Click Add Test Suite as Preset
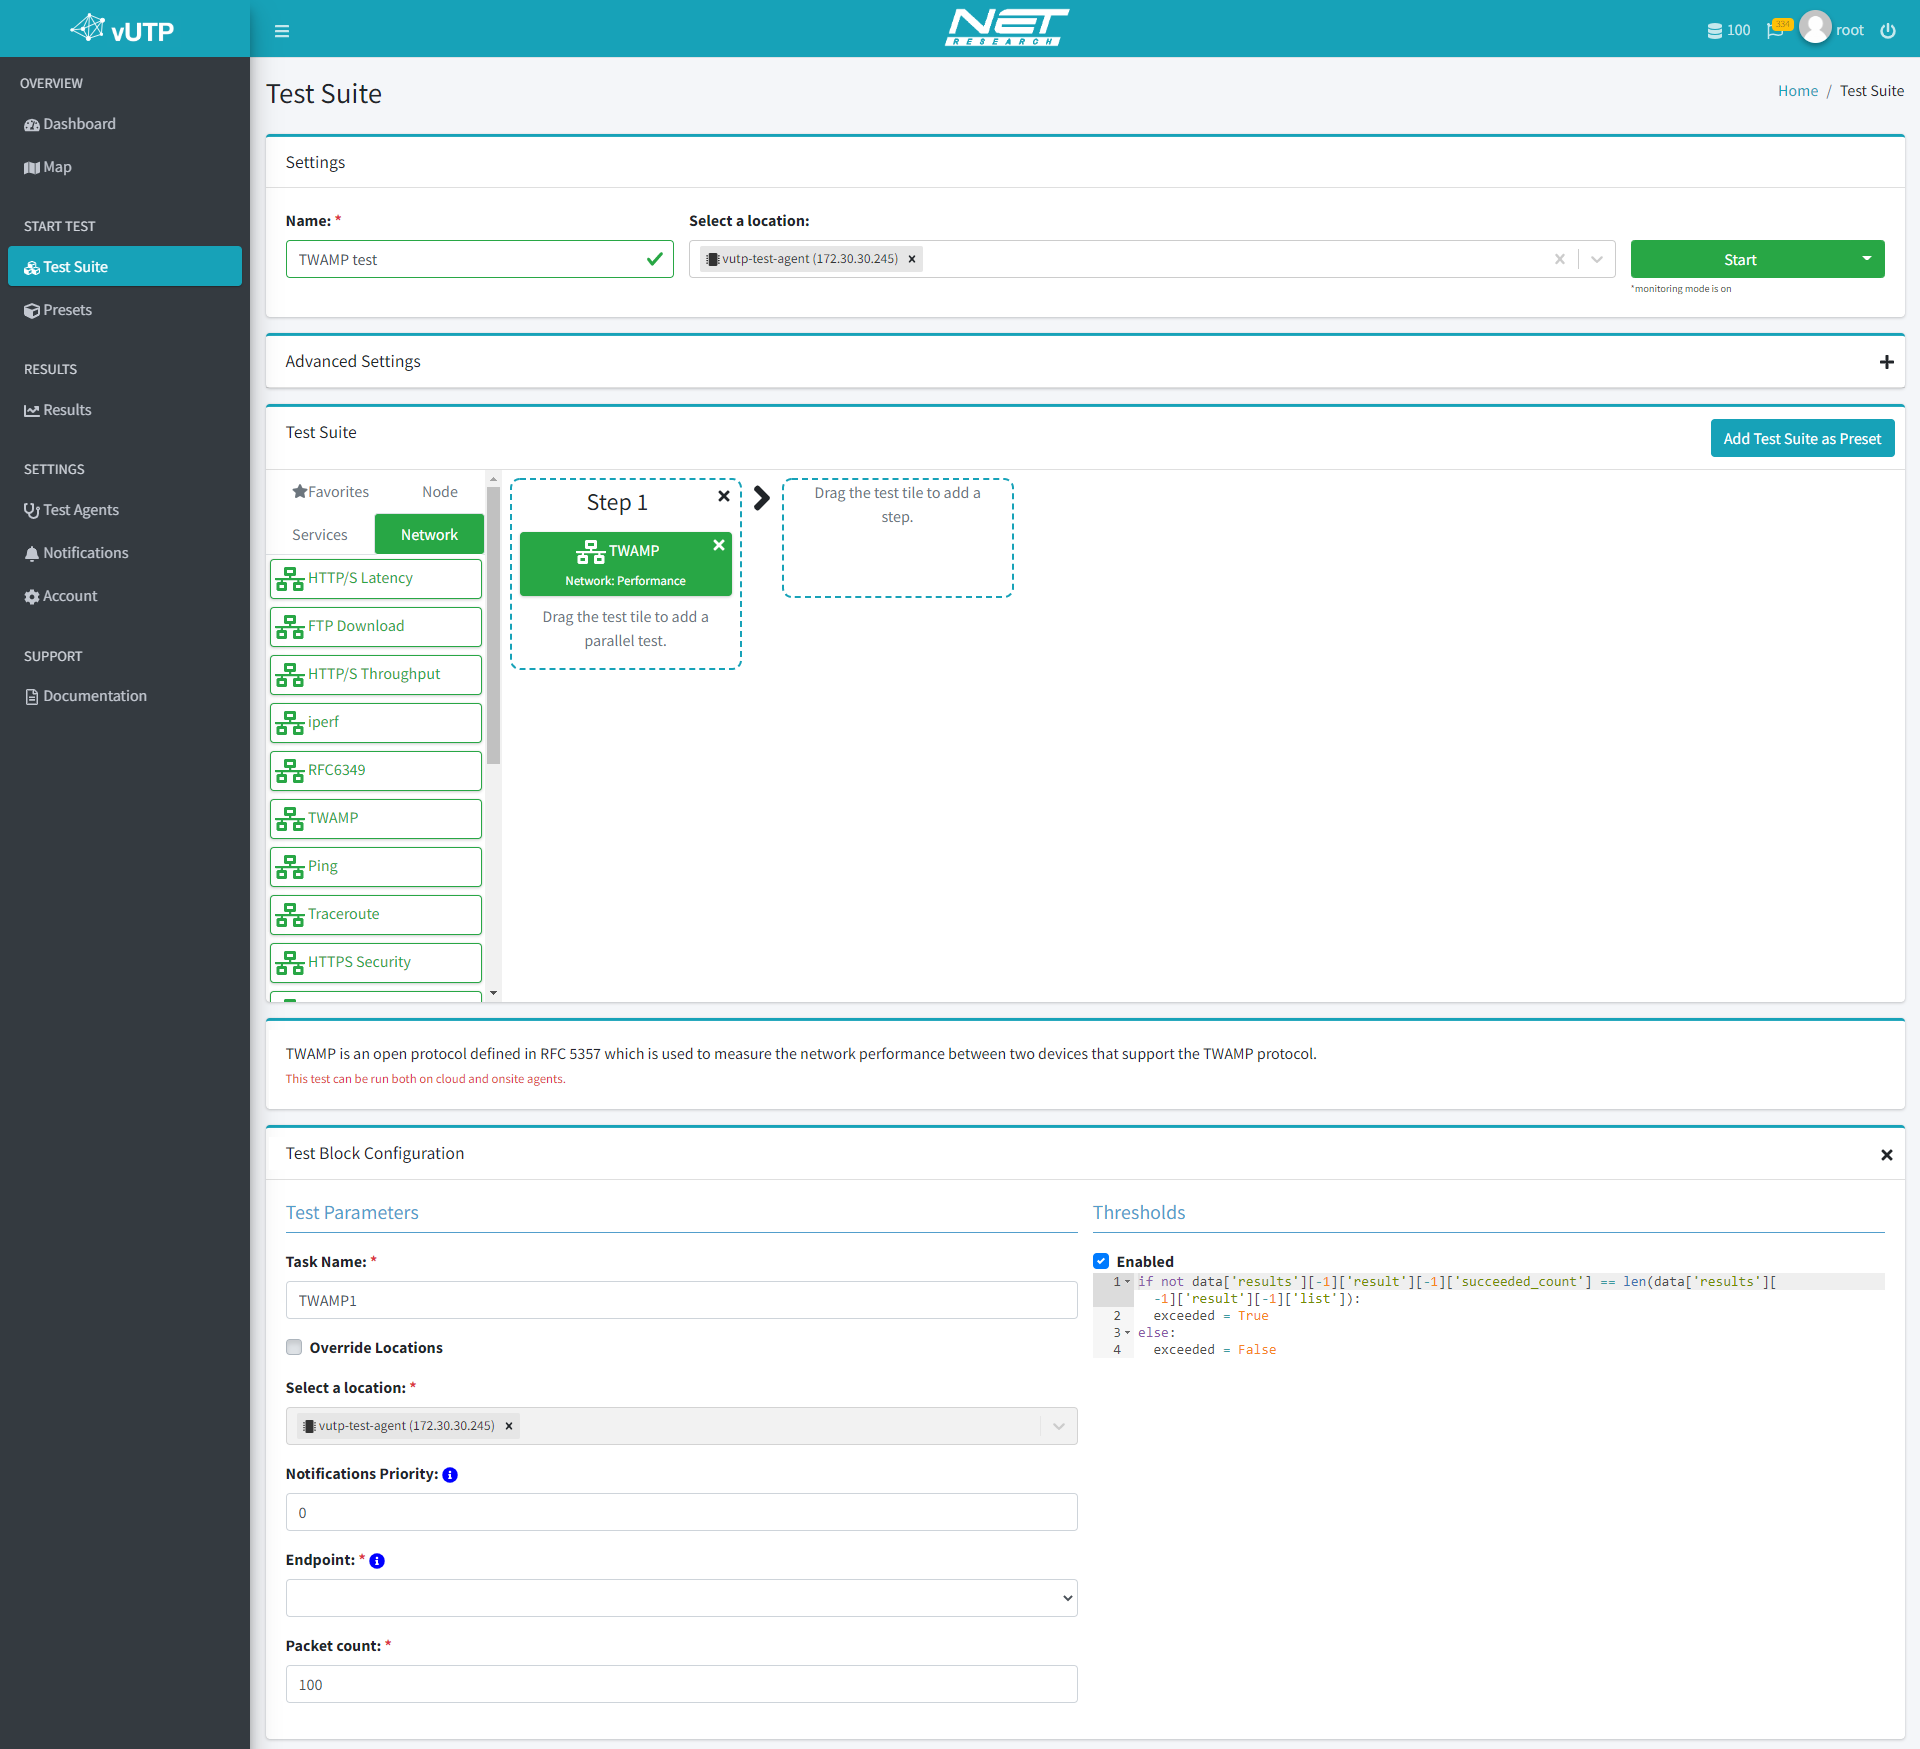 [x=1802, y=438]
